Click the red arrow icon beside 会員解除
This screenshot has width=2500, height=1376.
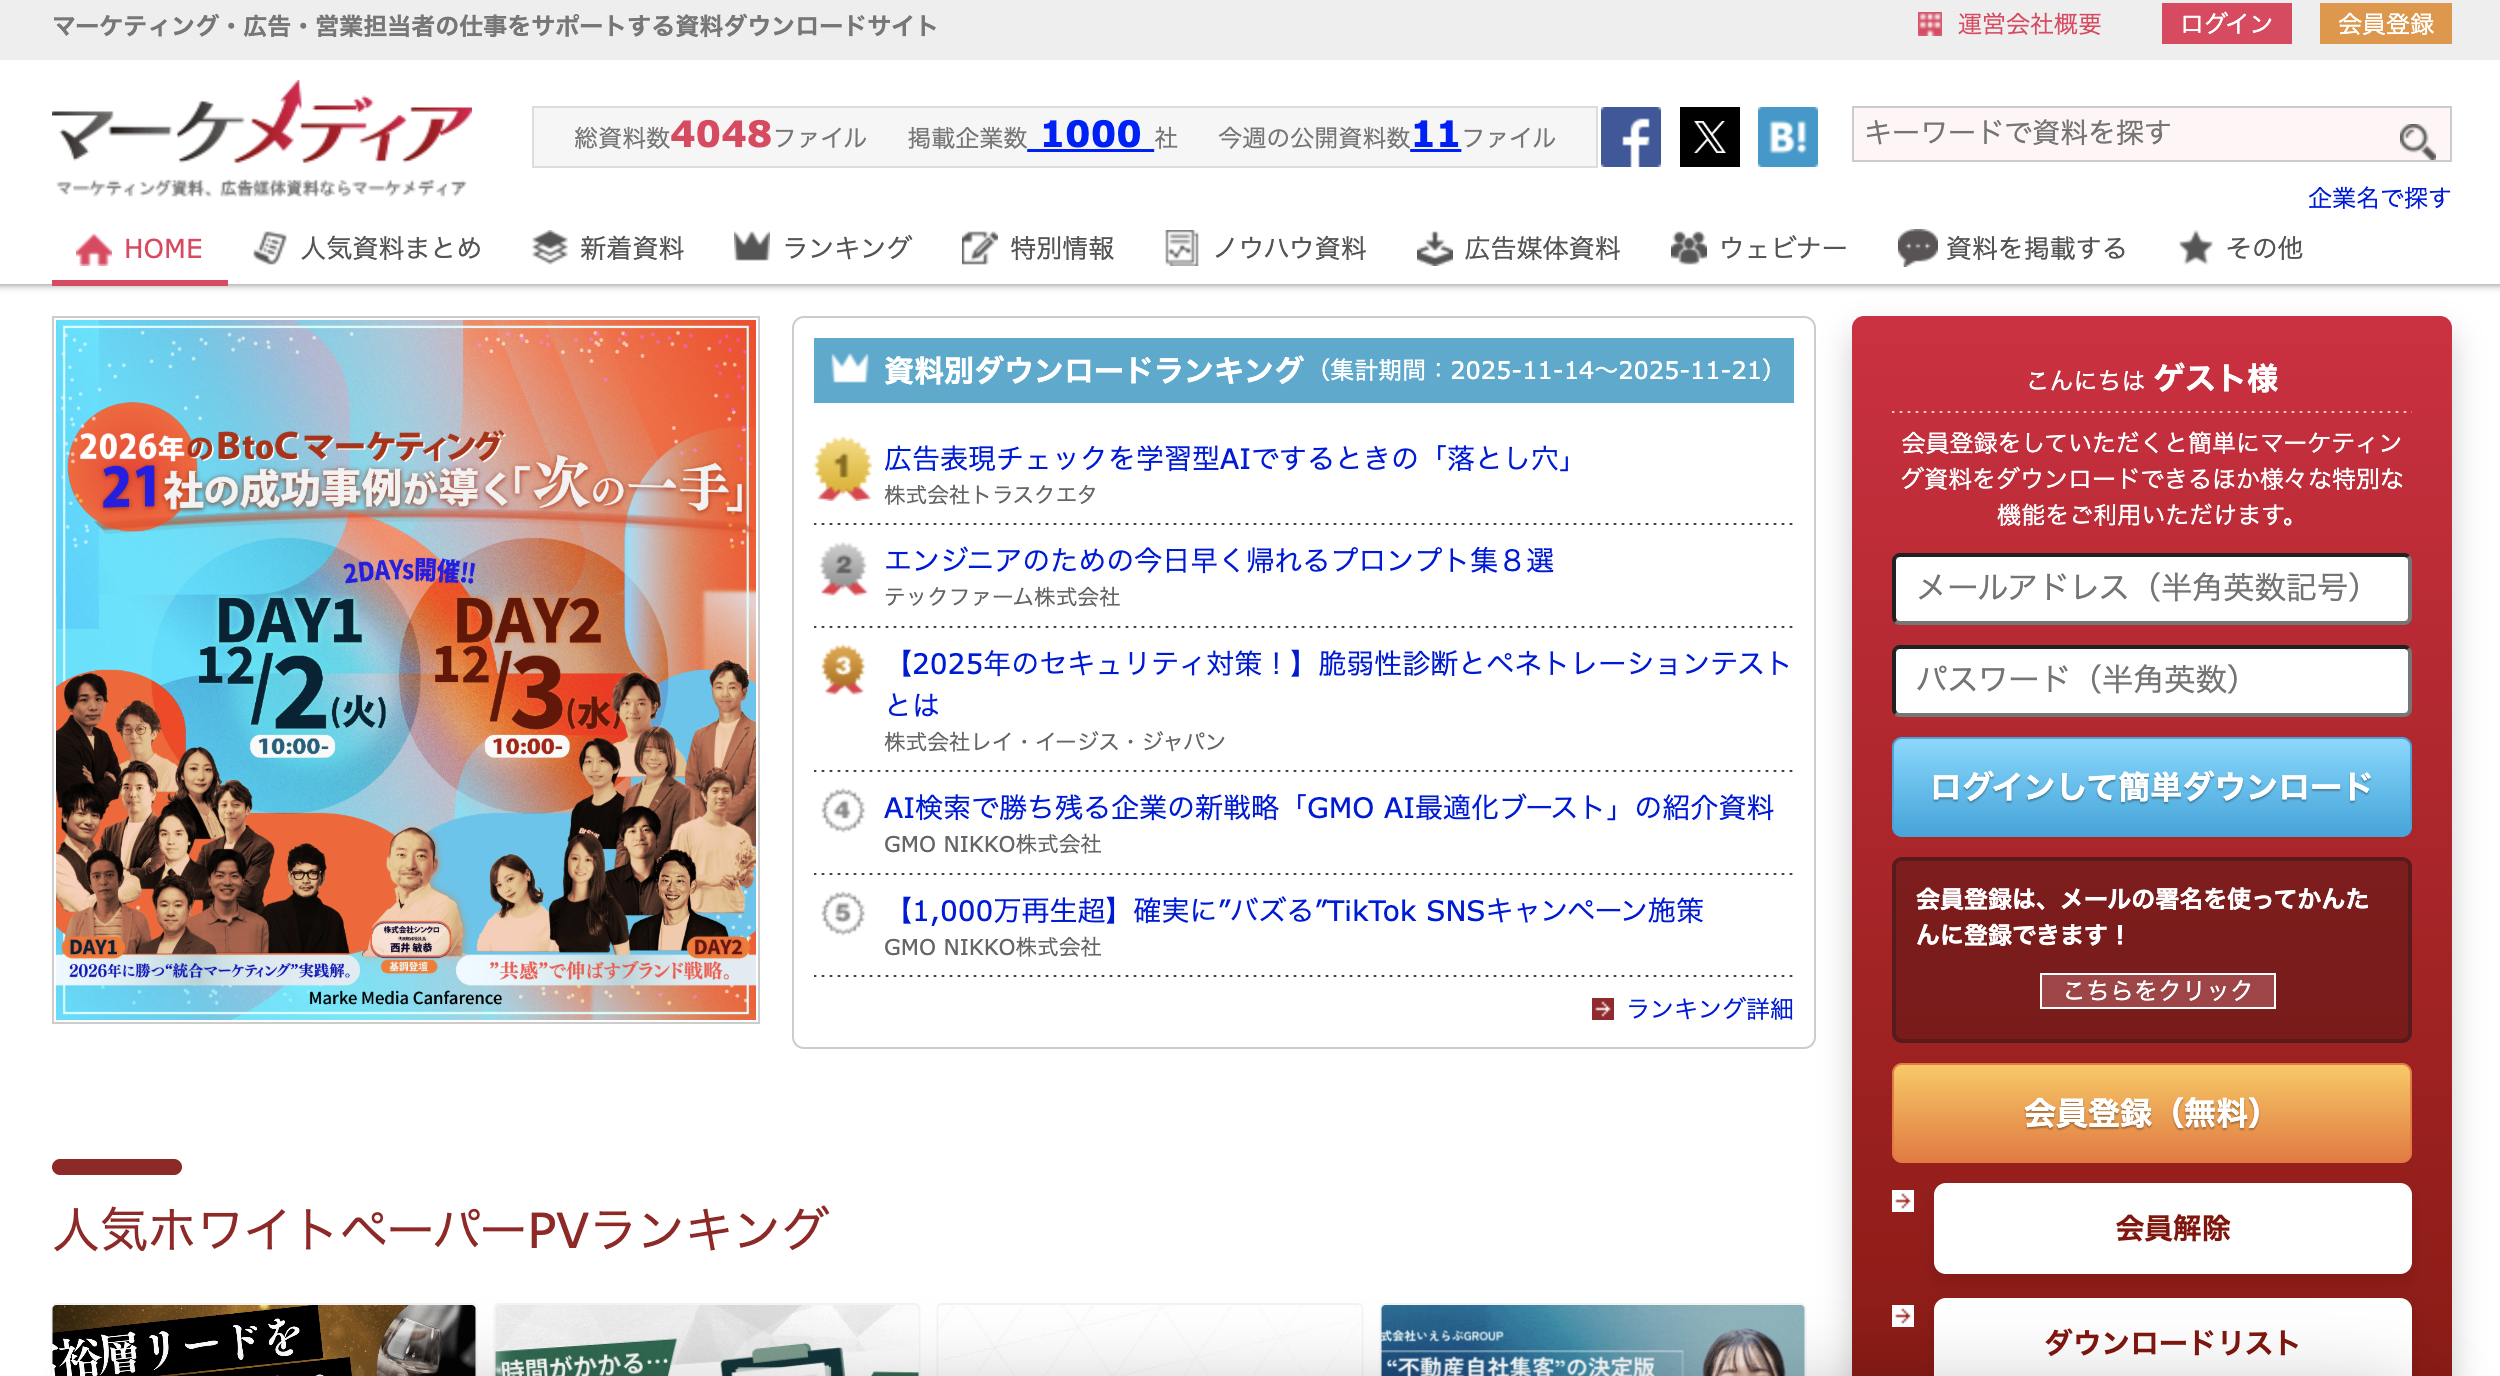coord(1903,1201)
